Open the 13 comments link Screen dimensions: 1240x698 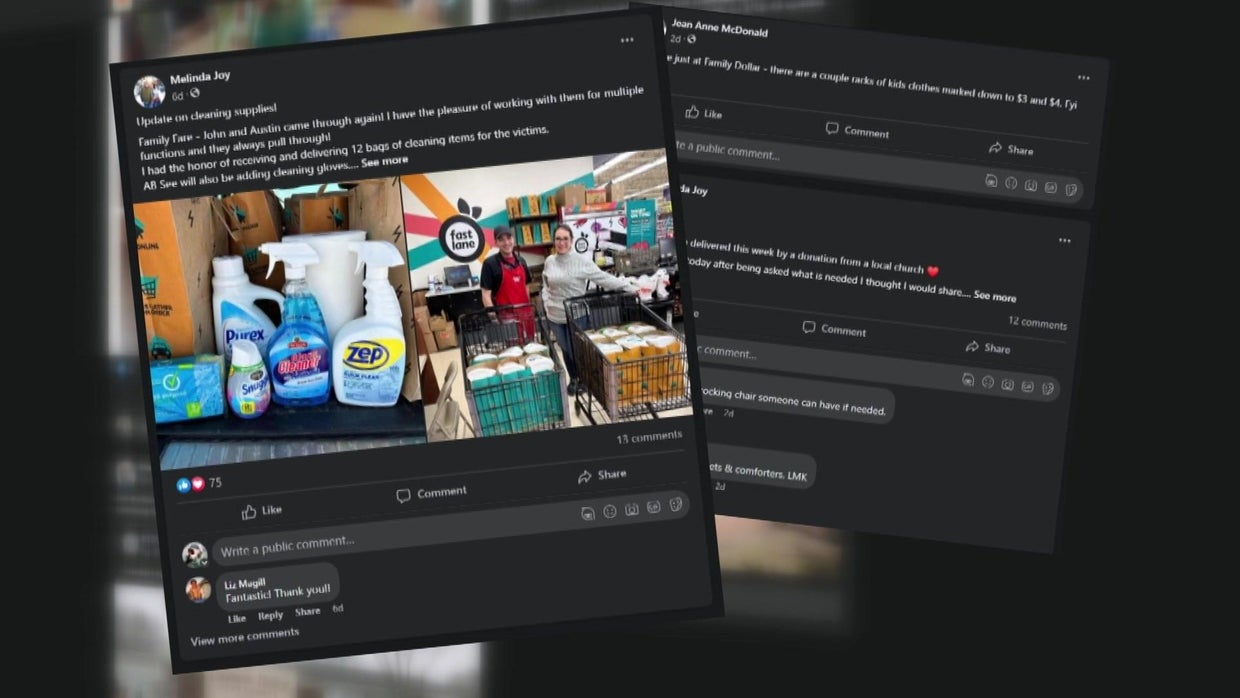(649, 436)
